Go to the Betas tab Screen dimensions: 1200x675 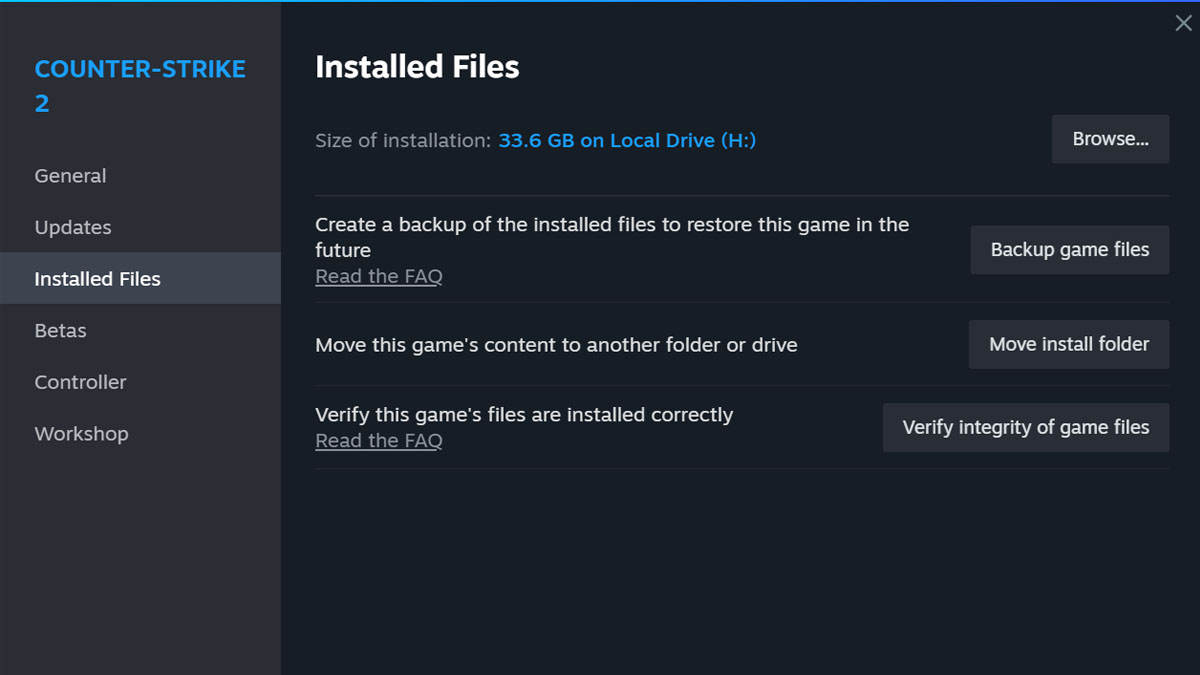click(x=60, y=331)
